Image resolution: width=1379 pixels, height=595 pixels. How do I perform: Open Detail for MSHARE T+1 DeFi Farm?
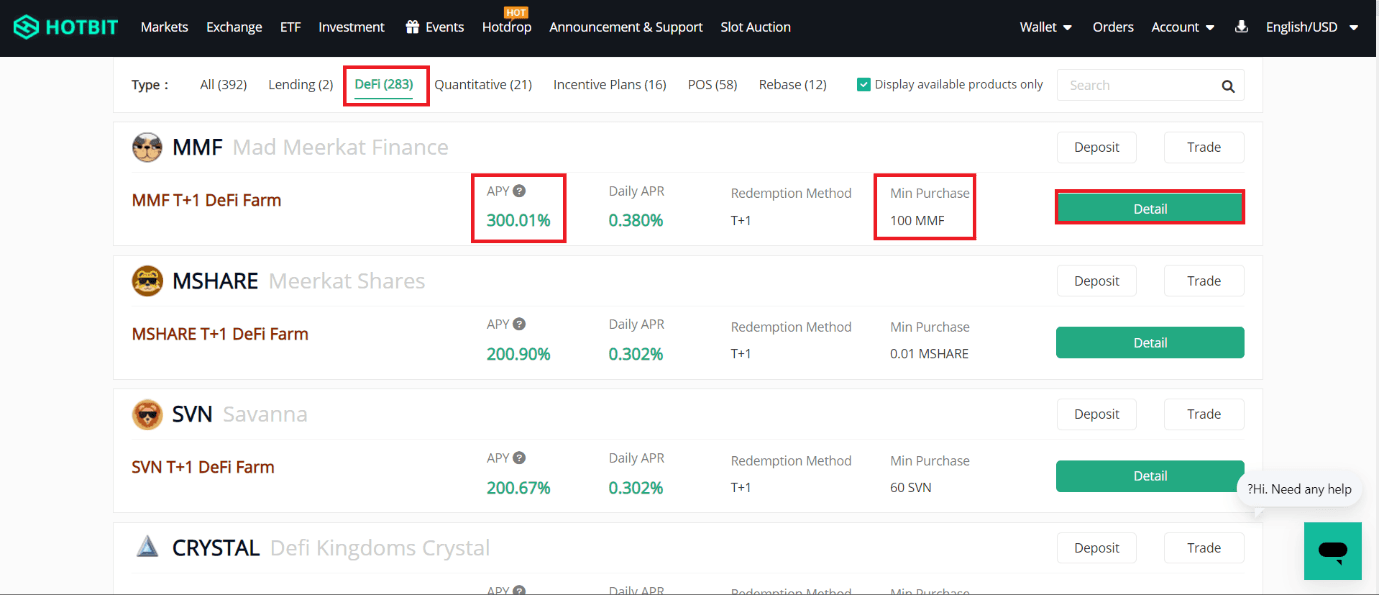tap(1150, 342)
